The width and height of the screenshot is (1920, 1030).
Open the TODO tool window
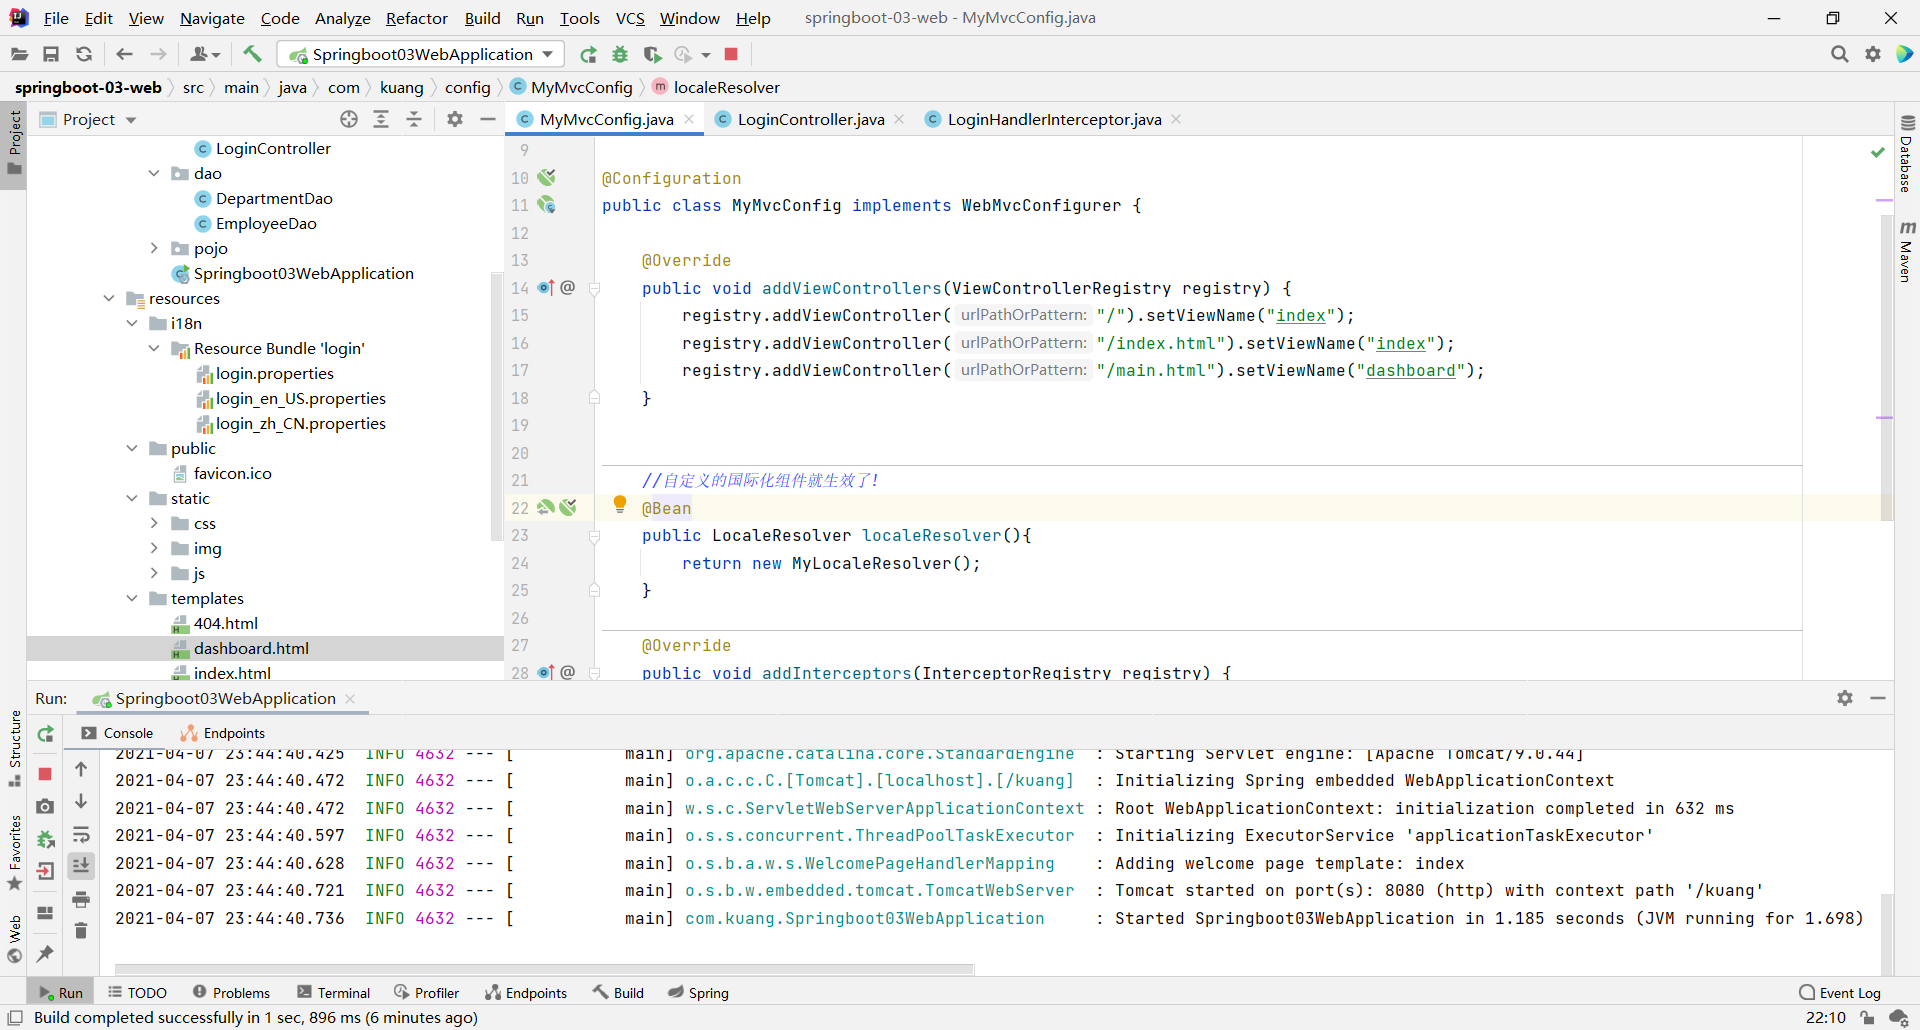pyautogui.click(x=137, y=992)
